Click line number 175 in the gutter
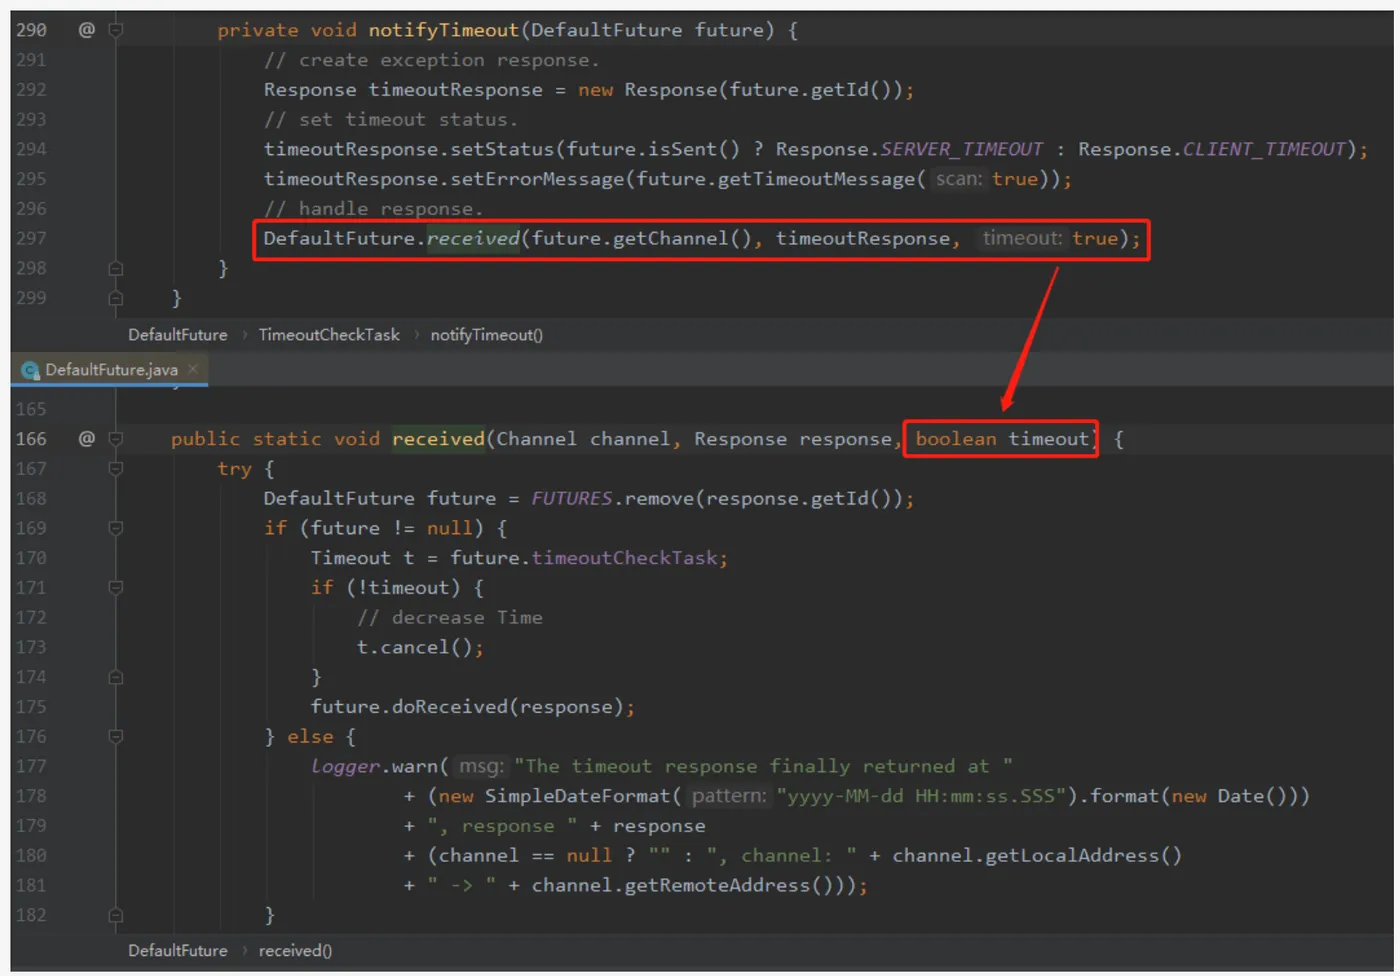Viewport: 1400px width, 976px height. pos(31,707)
